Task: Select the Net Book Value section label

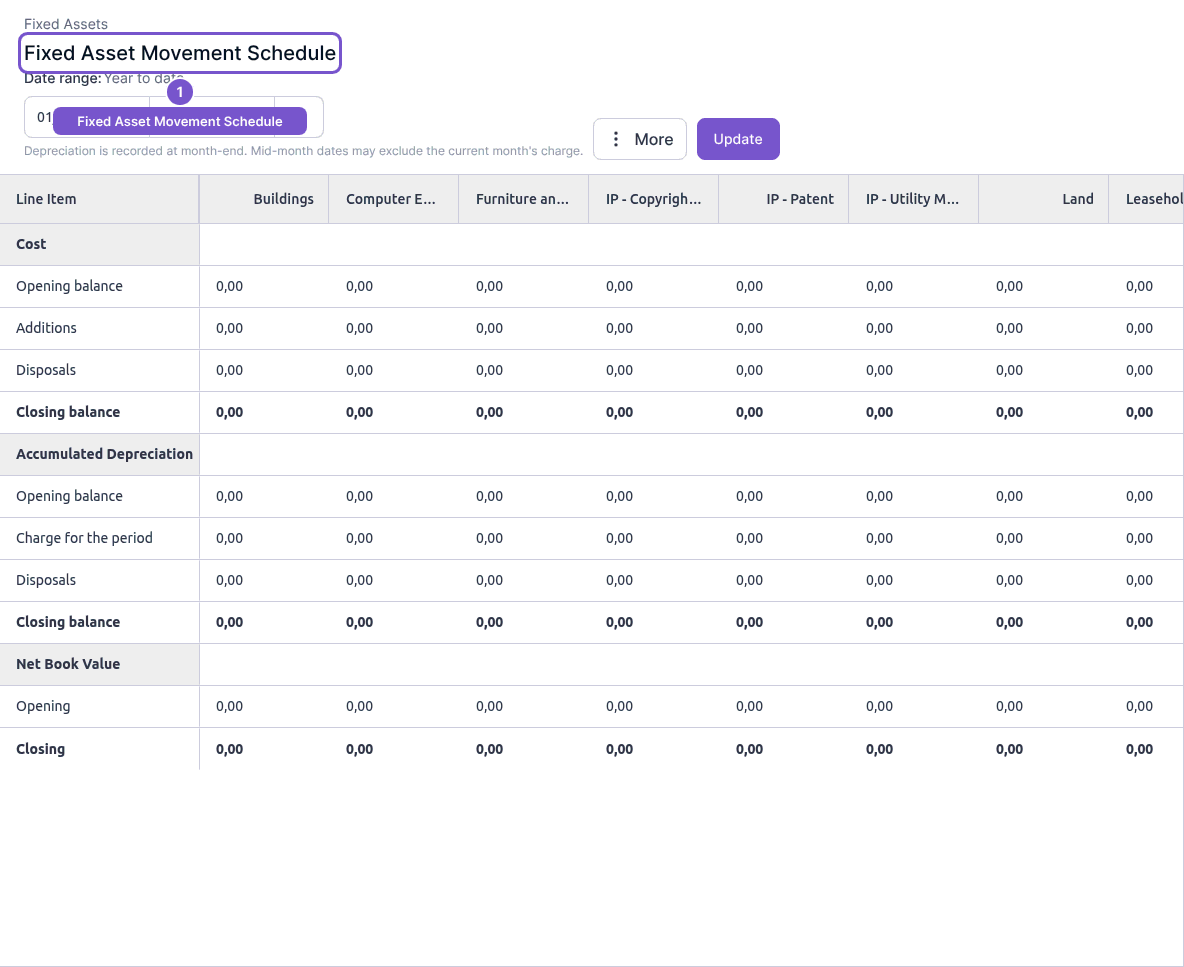Action: 68,664
